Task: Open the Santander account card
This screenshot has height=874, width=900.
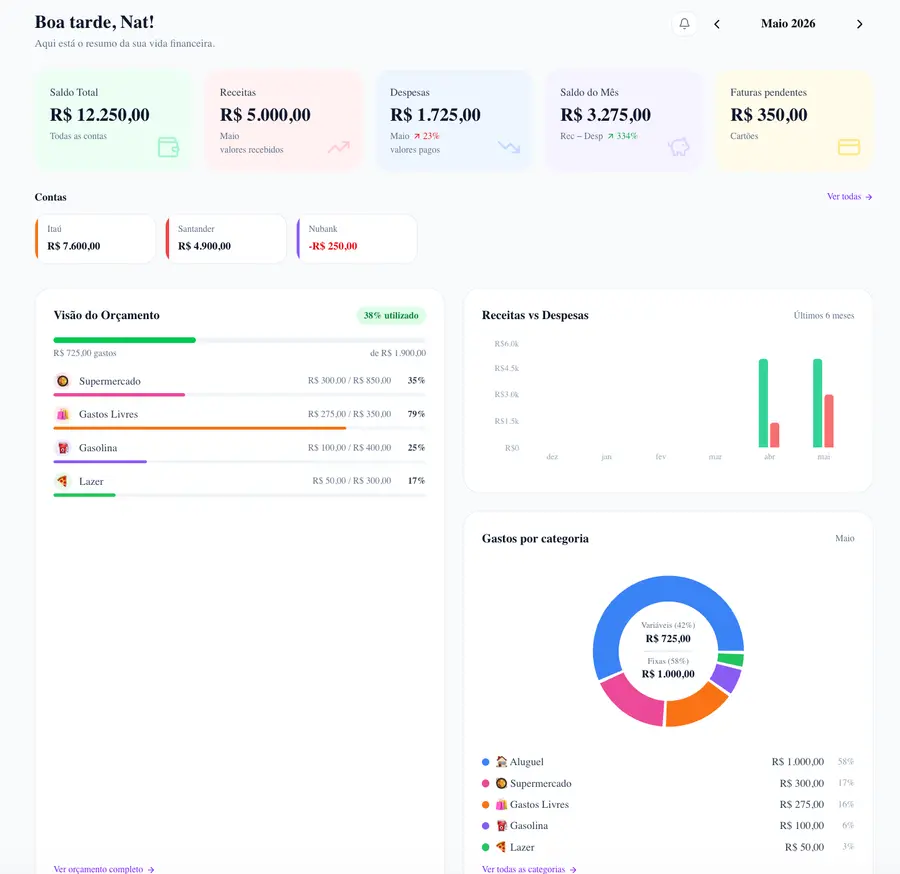Action: pyautogui.click(x=226, y=239)
